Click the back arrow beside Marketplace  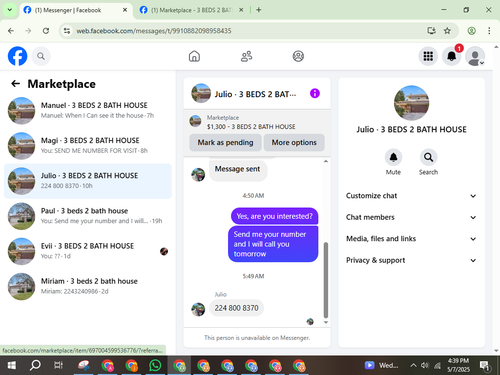point(15,84)
